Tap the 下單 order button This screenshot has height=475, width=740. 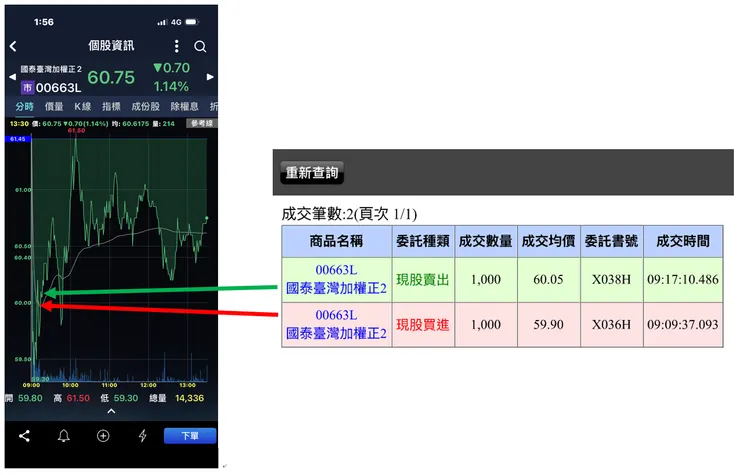tap(190, 436)
